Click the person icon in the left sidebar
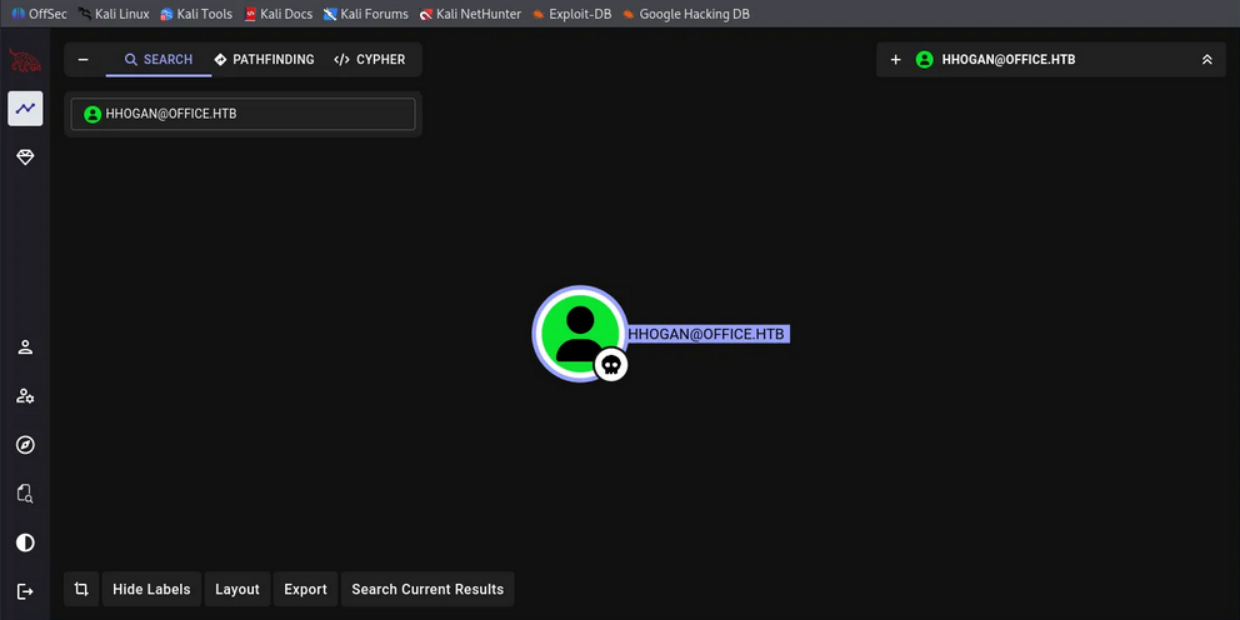Viewport: 1240px width, 620px height. click(25, 347)
